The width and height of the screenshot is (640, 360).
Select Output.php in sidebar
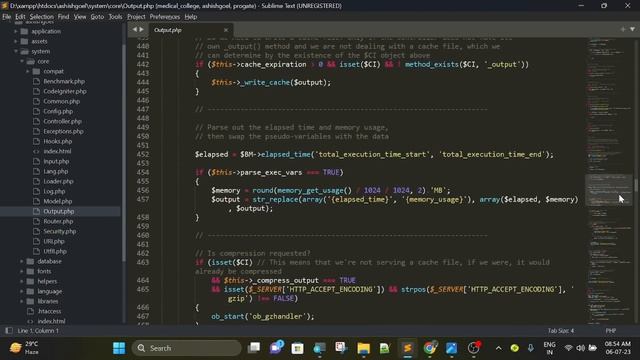[x=59, y=211]
